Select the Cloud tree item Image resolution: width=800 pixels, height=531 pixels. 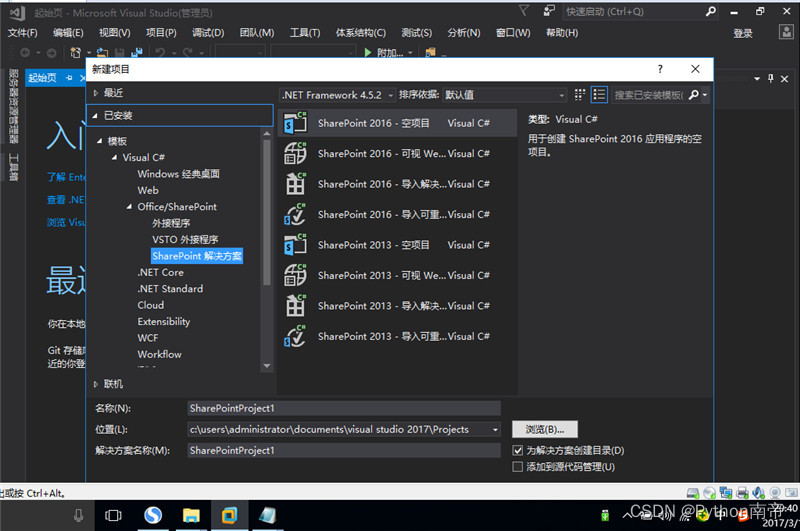pos(151,305)
